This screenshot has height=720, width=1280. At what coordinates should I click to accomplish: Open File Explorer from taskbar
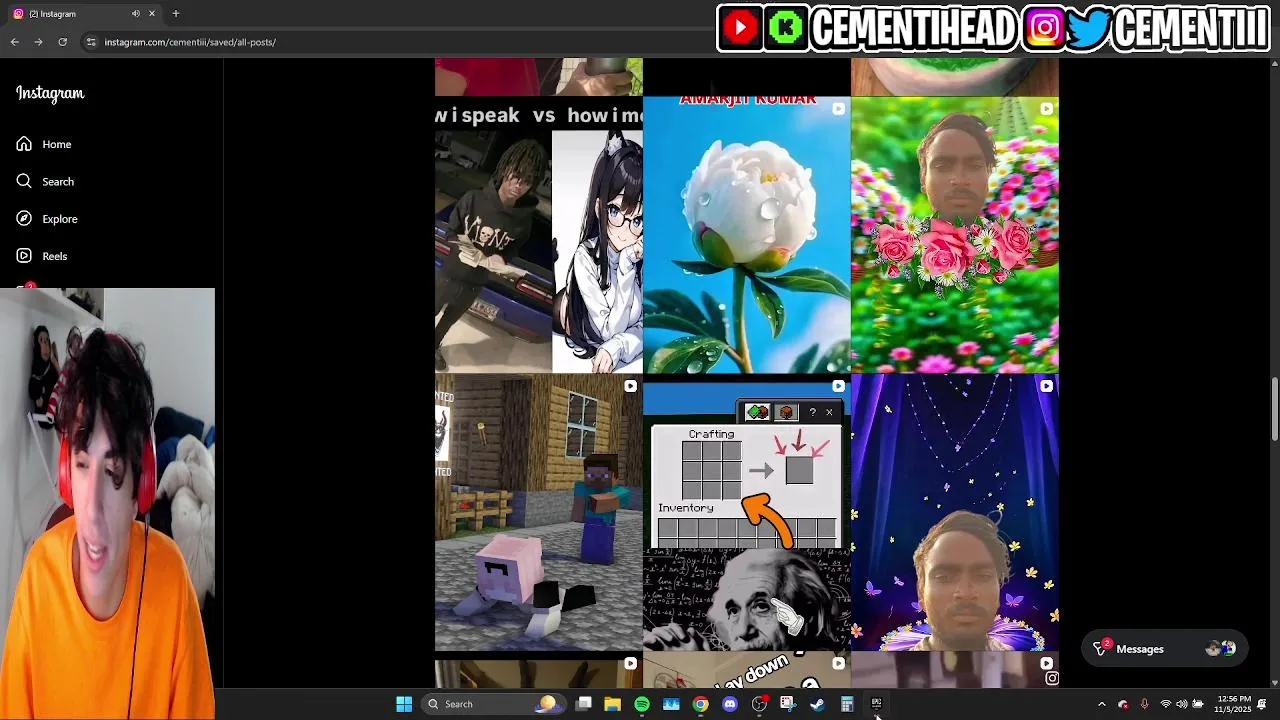click(x=613, y=704)
